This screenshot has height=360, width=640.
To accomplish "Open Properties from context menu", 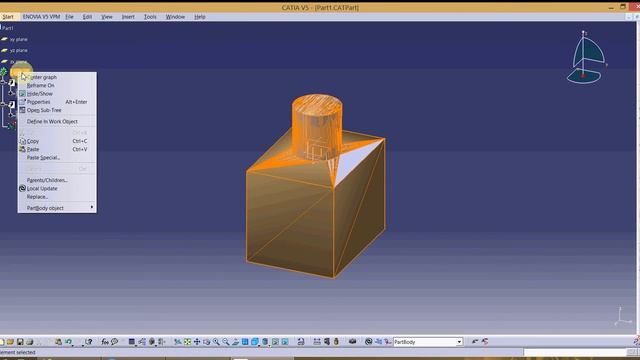I will [x=57, y=102].
